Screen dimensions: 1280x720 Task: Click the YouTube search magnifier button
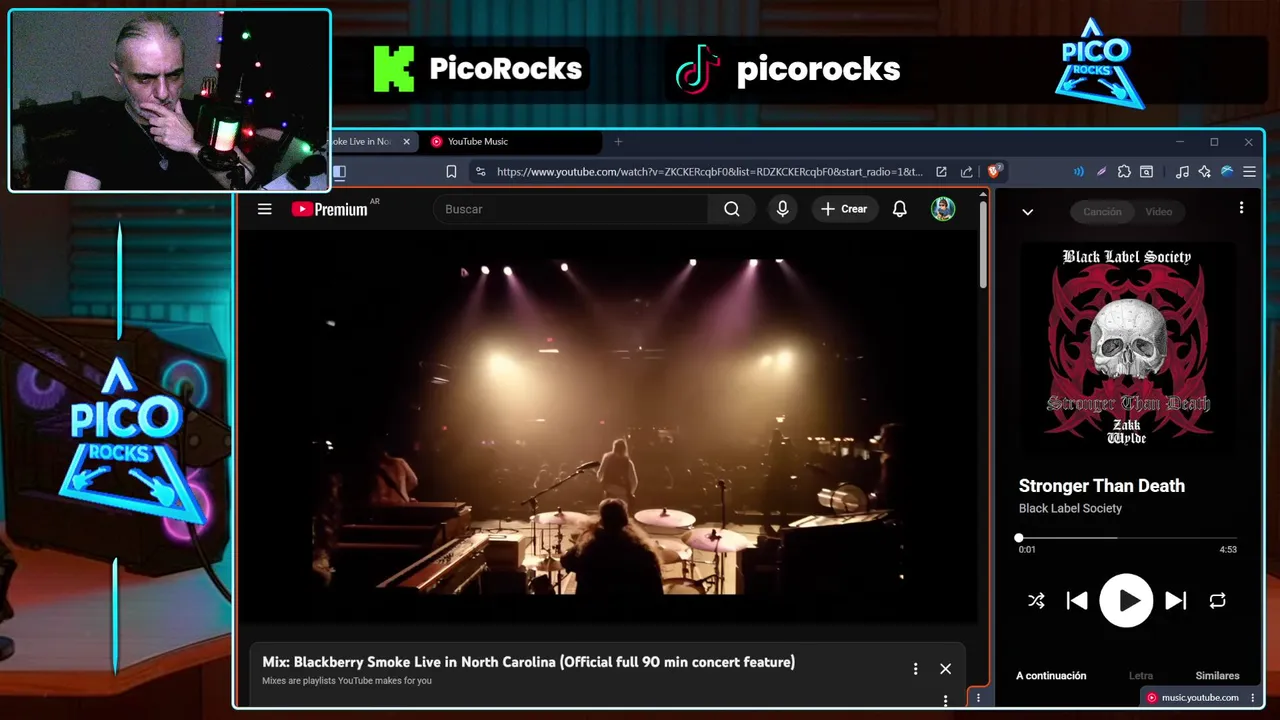point(732,209)
